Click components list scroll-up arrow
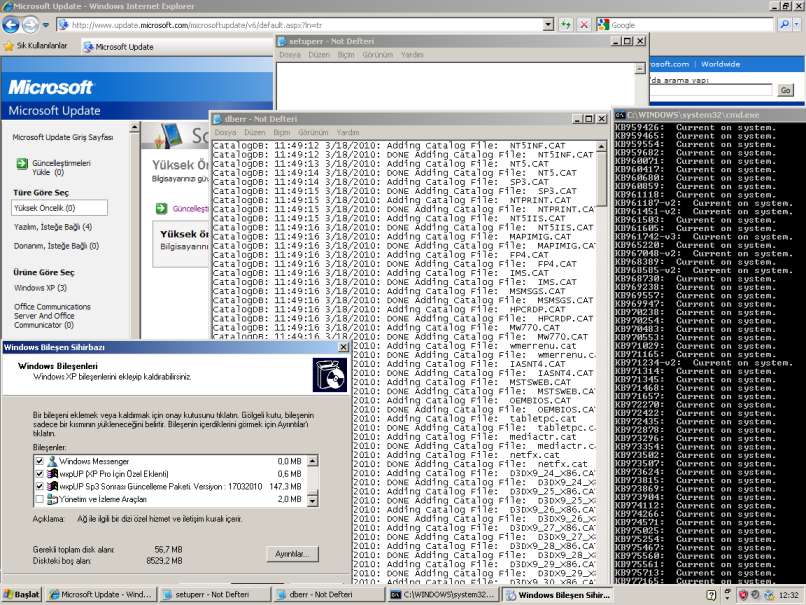This screenshot has width=806, height=605. pyautogui.click(x=313, y=461)
